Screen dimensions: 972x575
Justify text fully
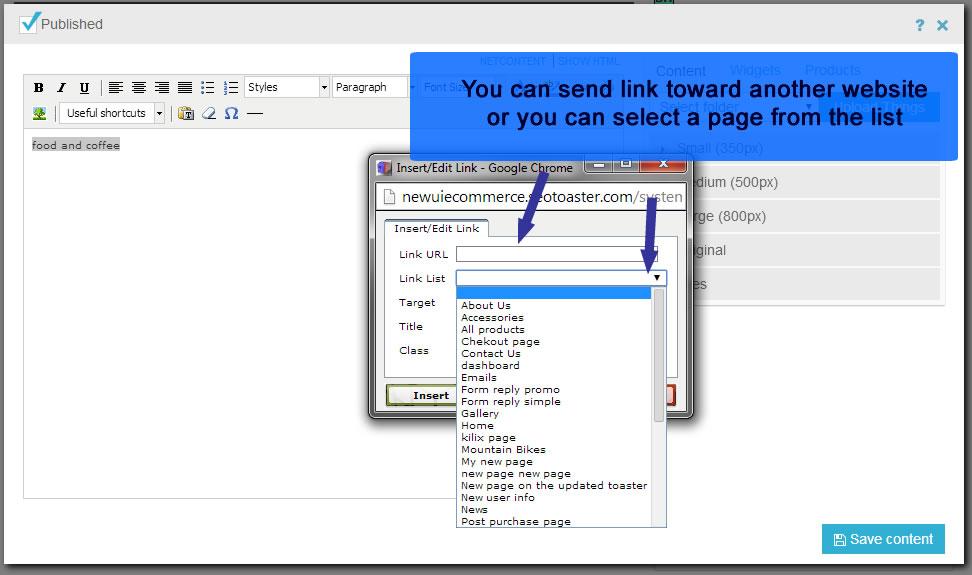pyautogui.click(x=185, y=87)
